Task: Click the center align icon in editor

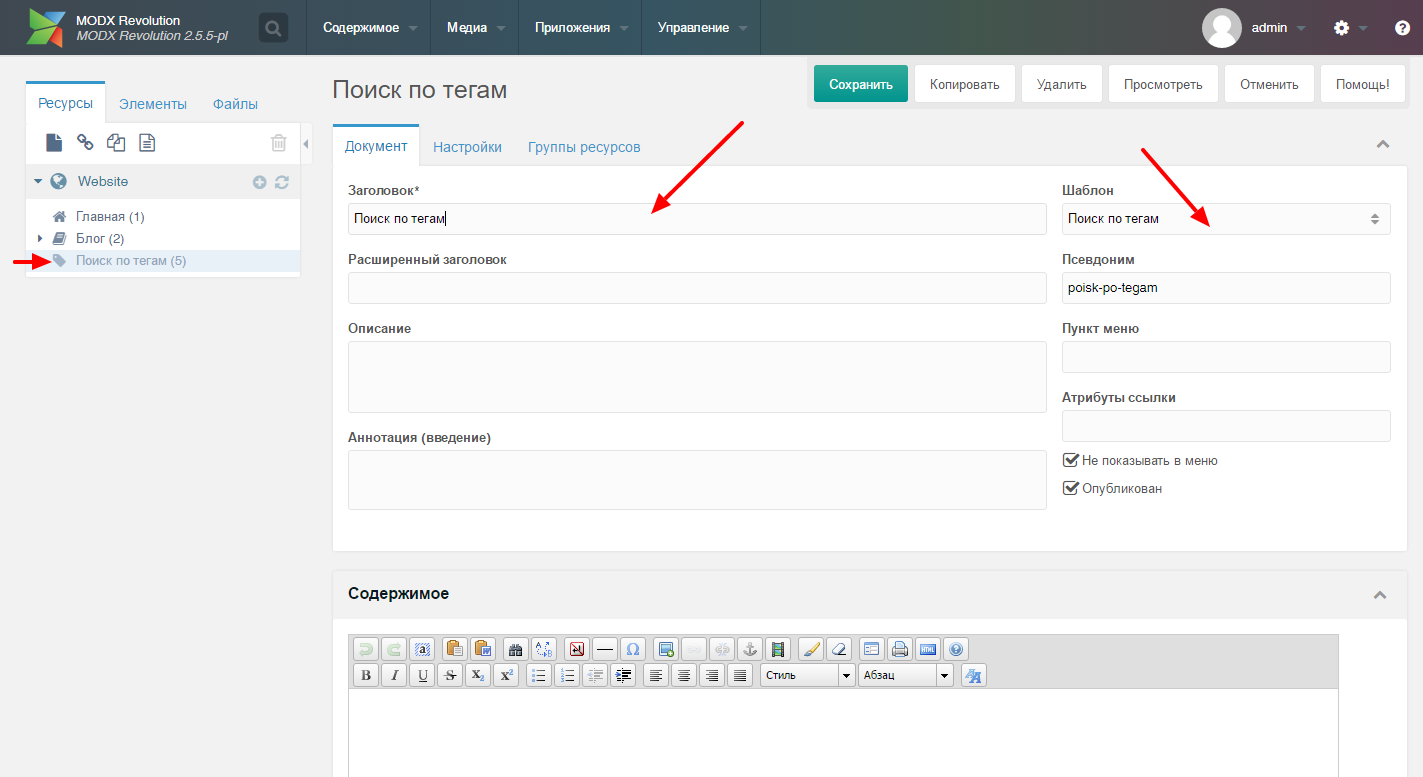Action: pyautogui.click(x=684, y=675)
